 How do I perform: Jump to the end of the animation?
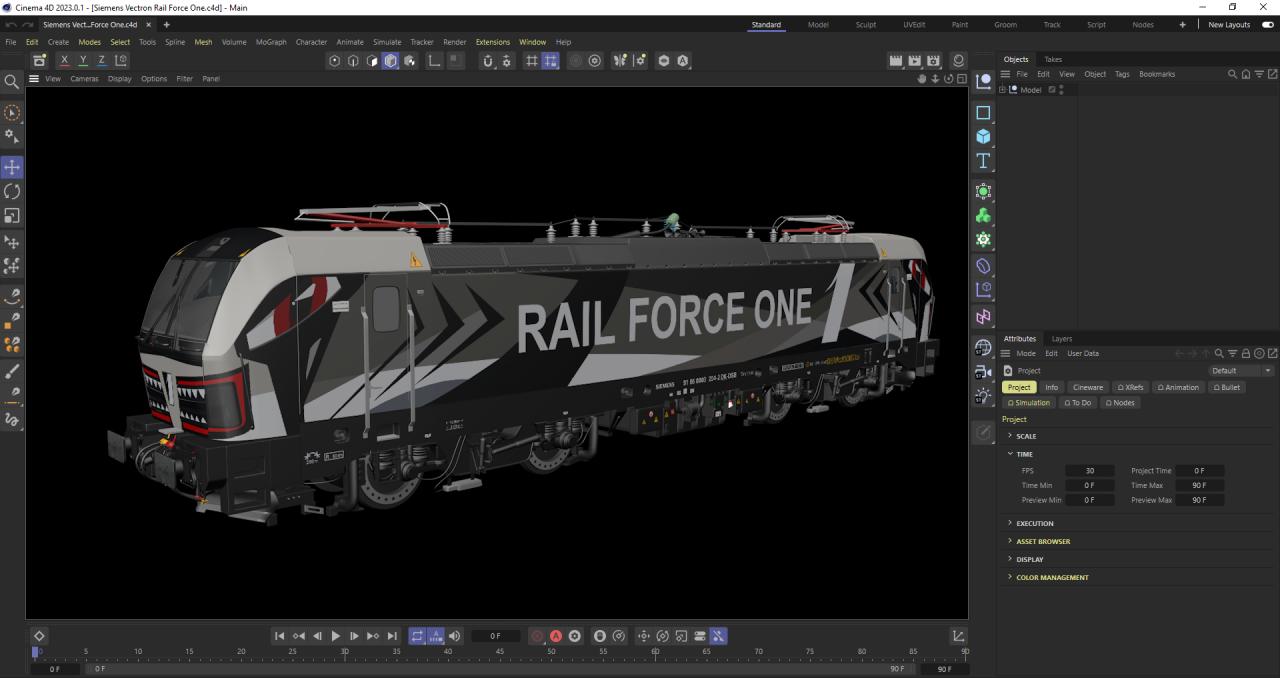[x=392, y=636]
